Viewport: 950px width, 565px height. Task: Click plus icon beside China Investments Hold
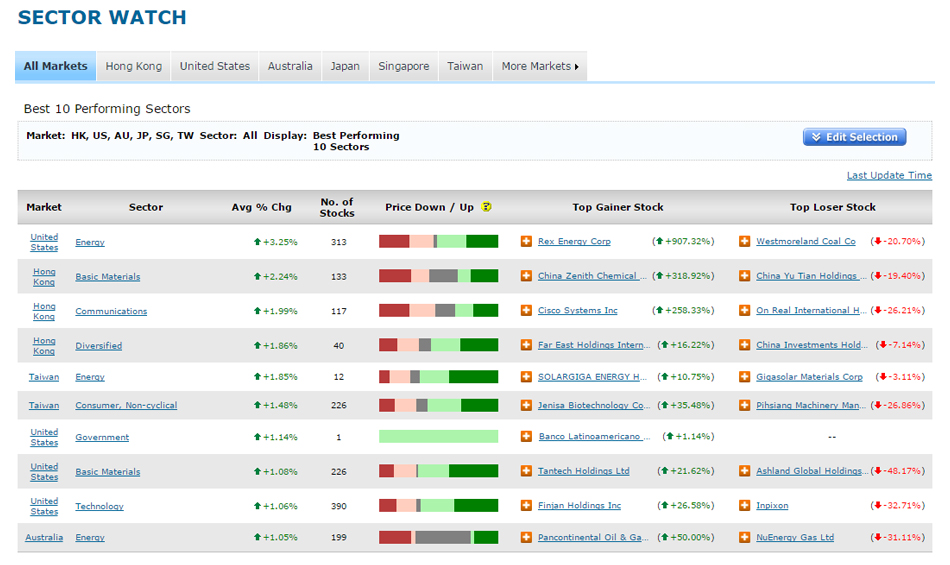[x=744, y=345]
